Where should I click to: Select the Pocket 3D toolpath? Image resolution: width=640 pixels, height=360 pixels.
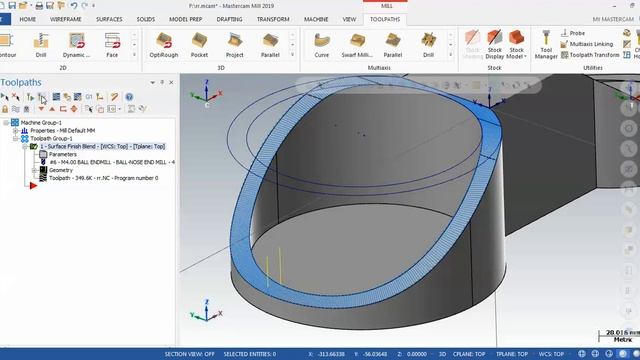(x=199, y=45)
